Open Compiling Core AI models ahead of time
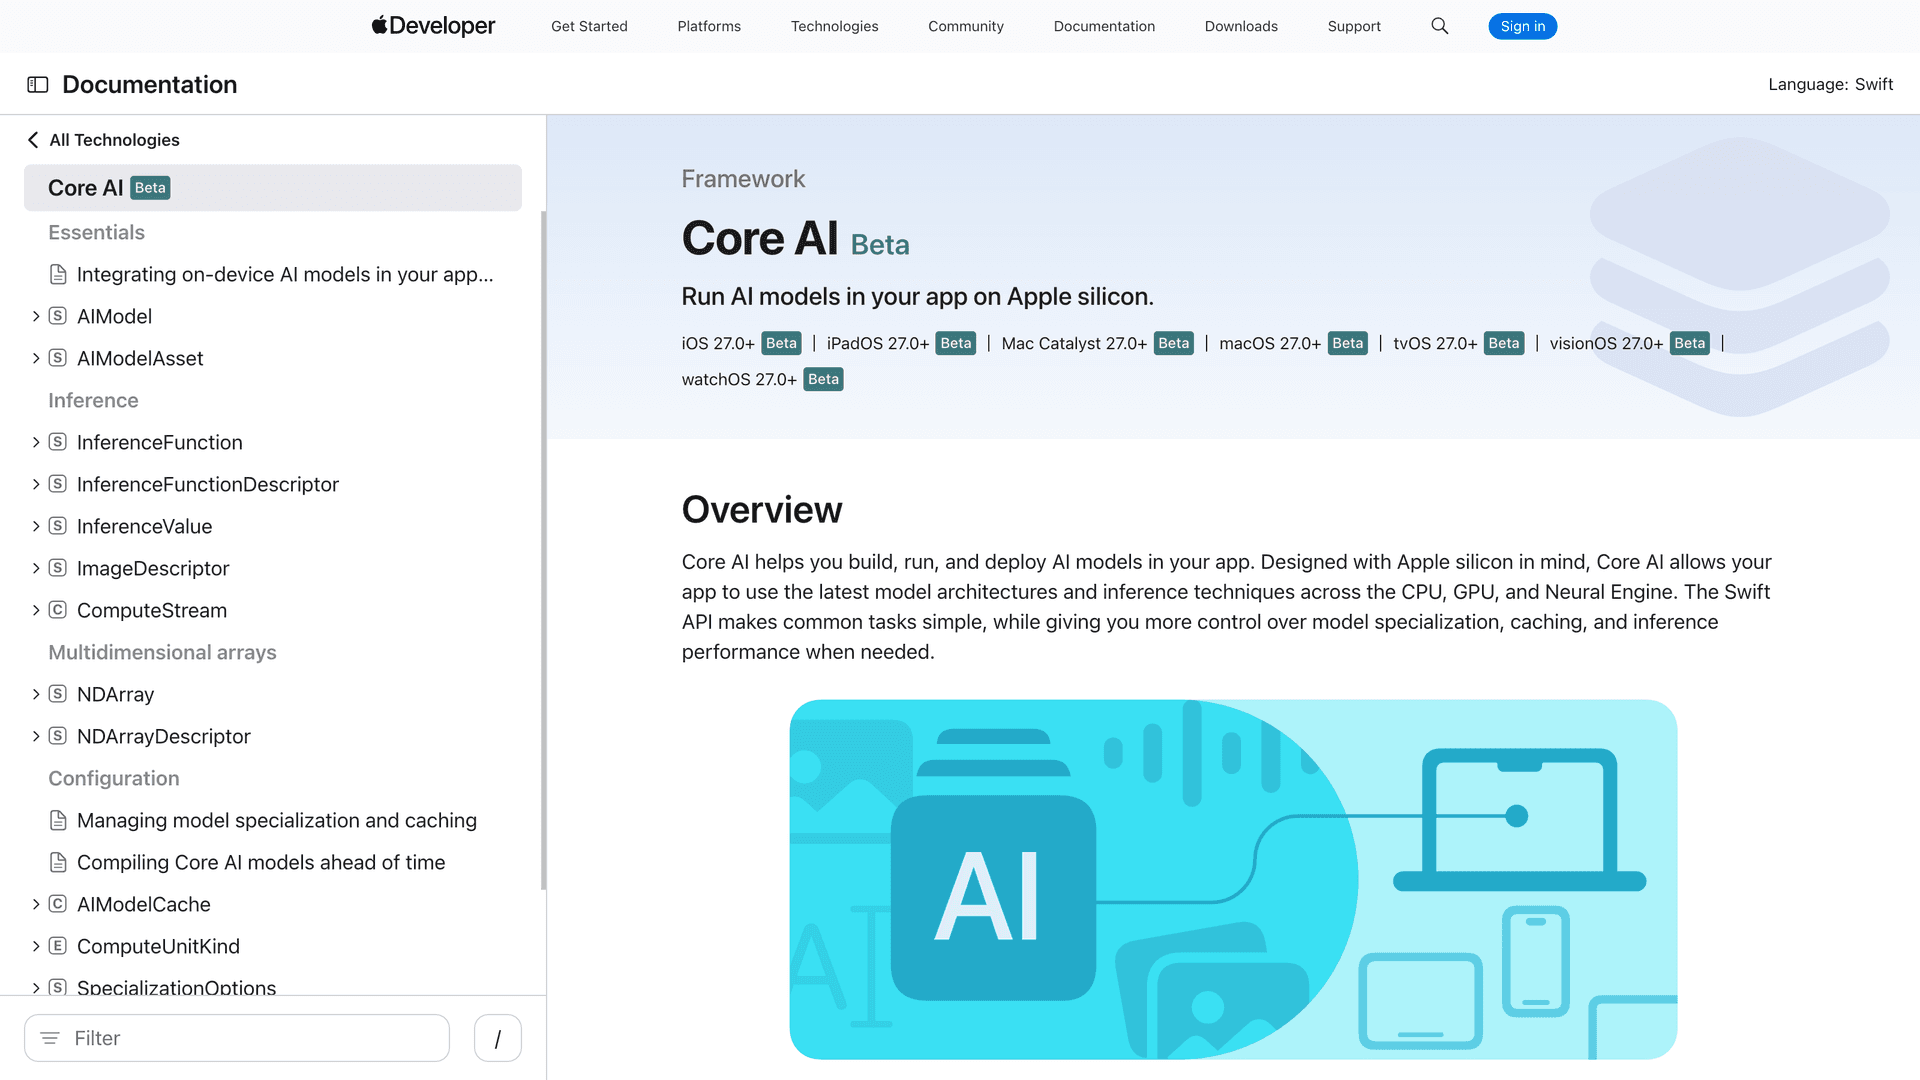Image resolution: width=1920 pixels, height=1080 pixels. tap(261, 862)
